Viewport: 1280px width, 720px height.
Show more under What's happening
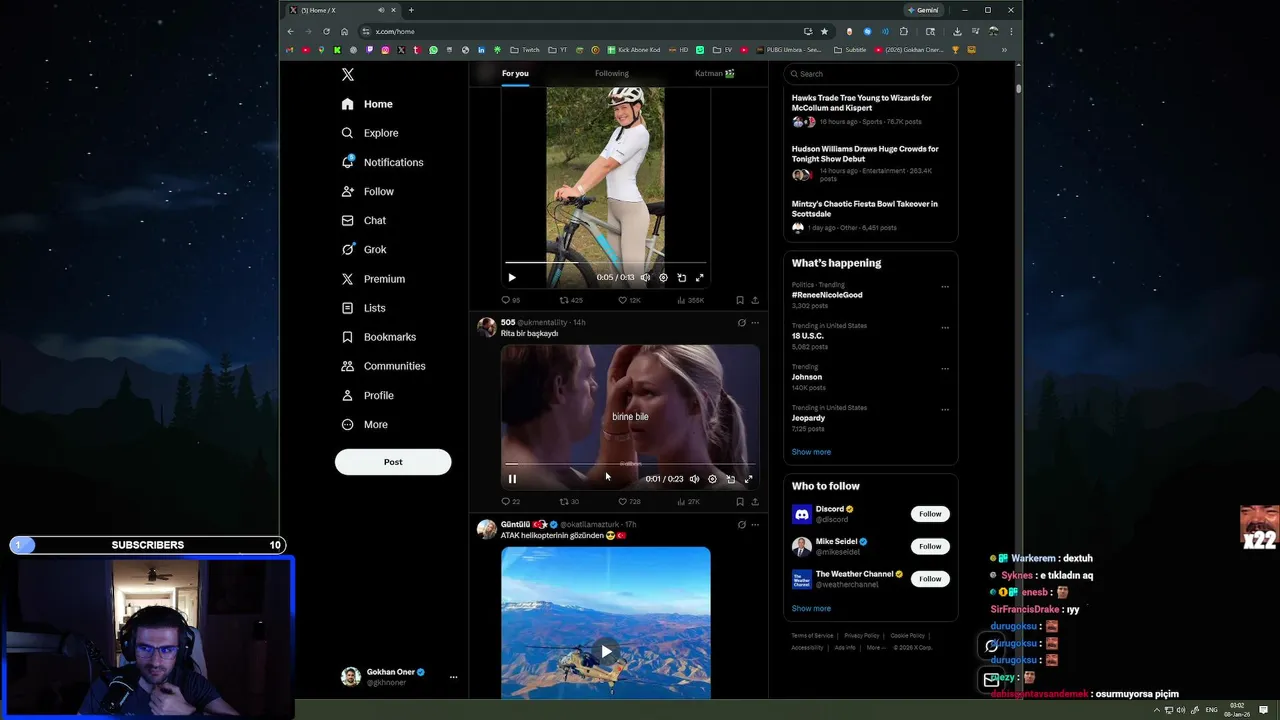(x=811, y=452)
